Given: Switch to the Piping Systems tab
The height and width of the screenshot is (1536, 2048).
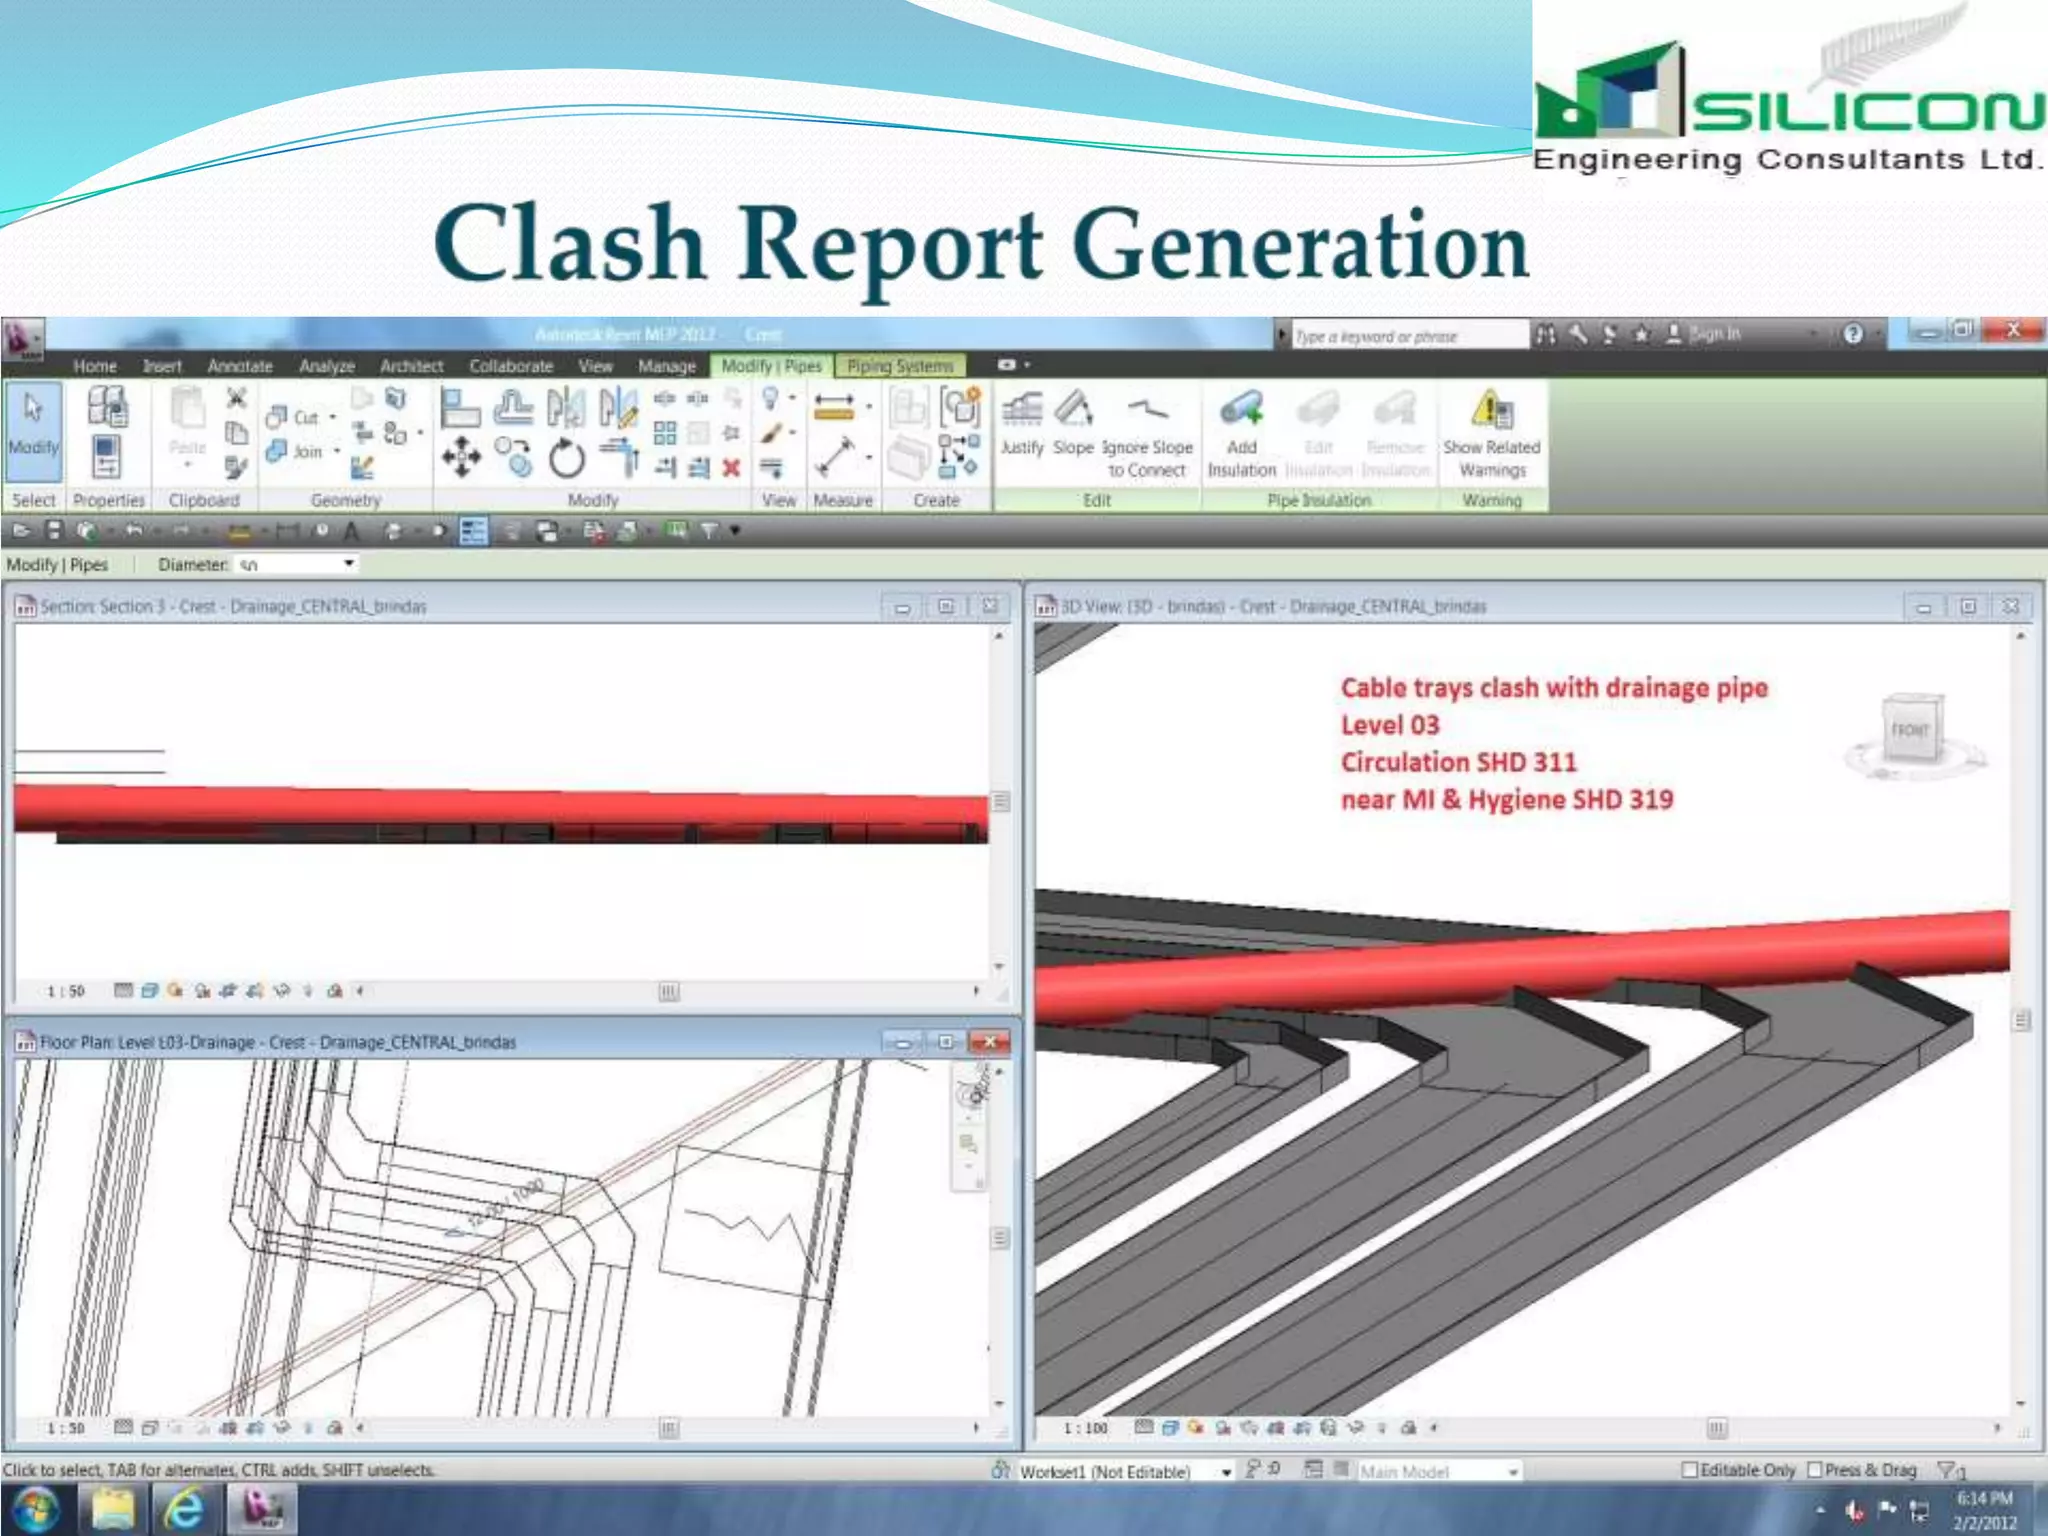Looking at the screenshot, I should 900,366.
